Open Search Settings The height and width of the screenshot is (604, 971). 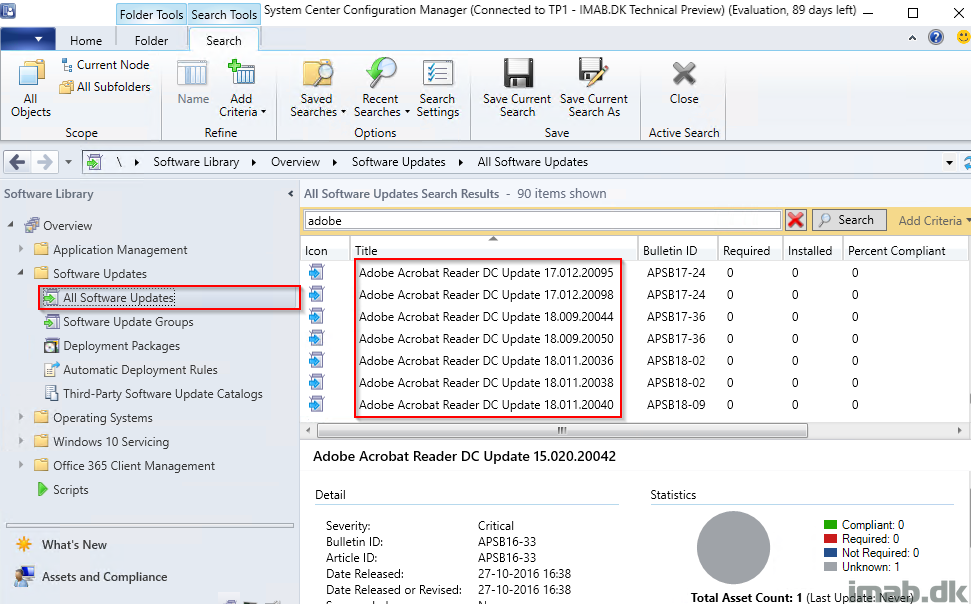(x=438, y=88)
